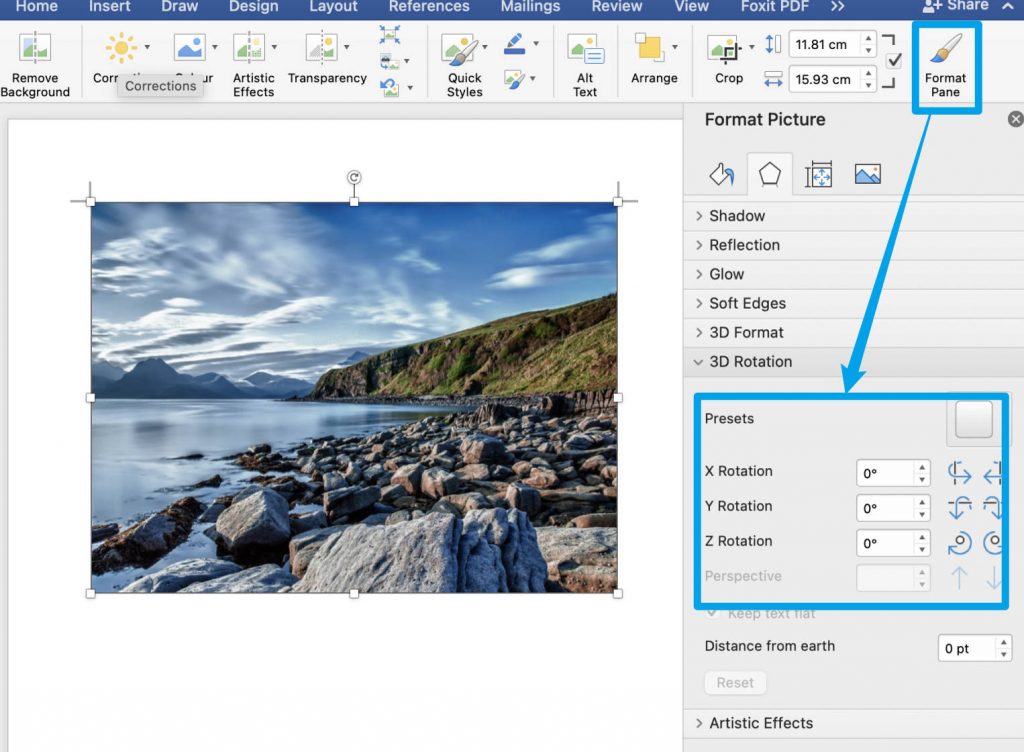Expand the Soft Edges section
1024x752 pixels.
point(747,303)
